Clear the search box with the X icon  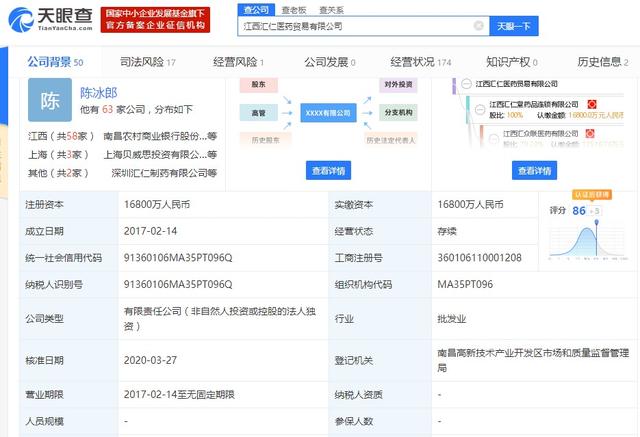tap(478, 26)
